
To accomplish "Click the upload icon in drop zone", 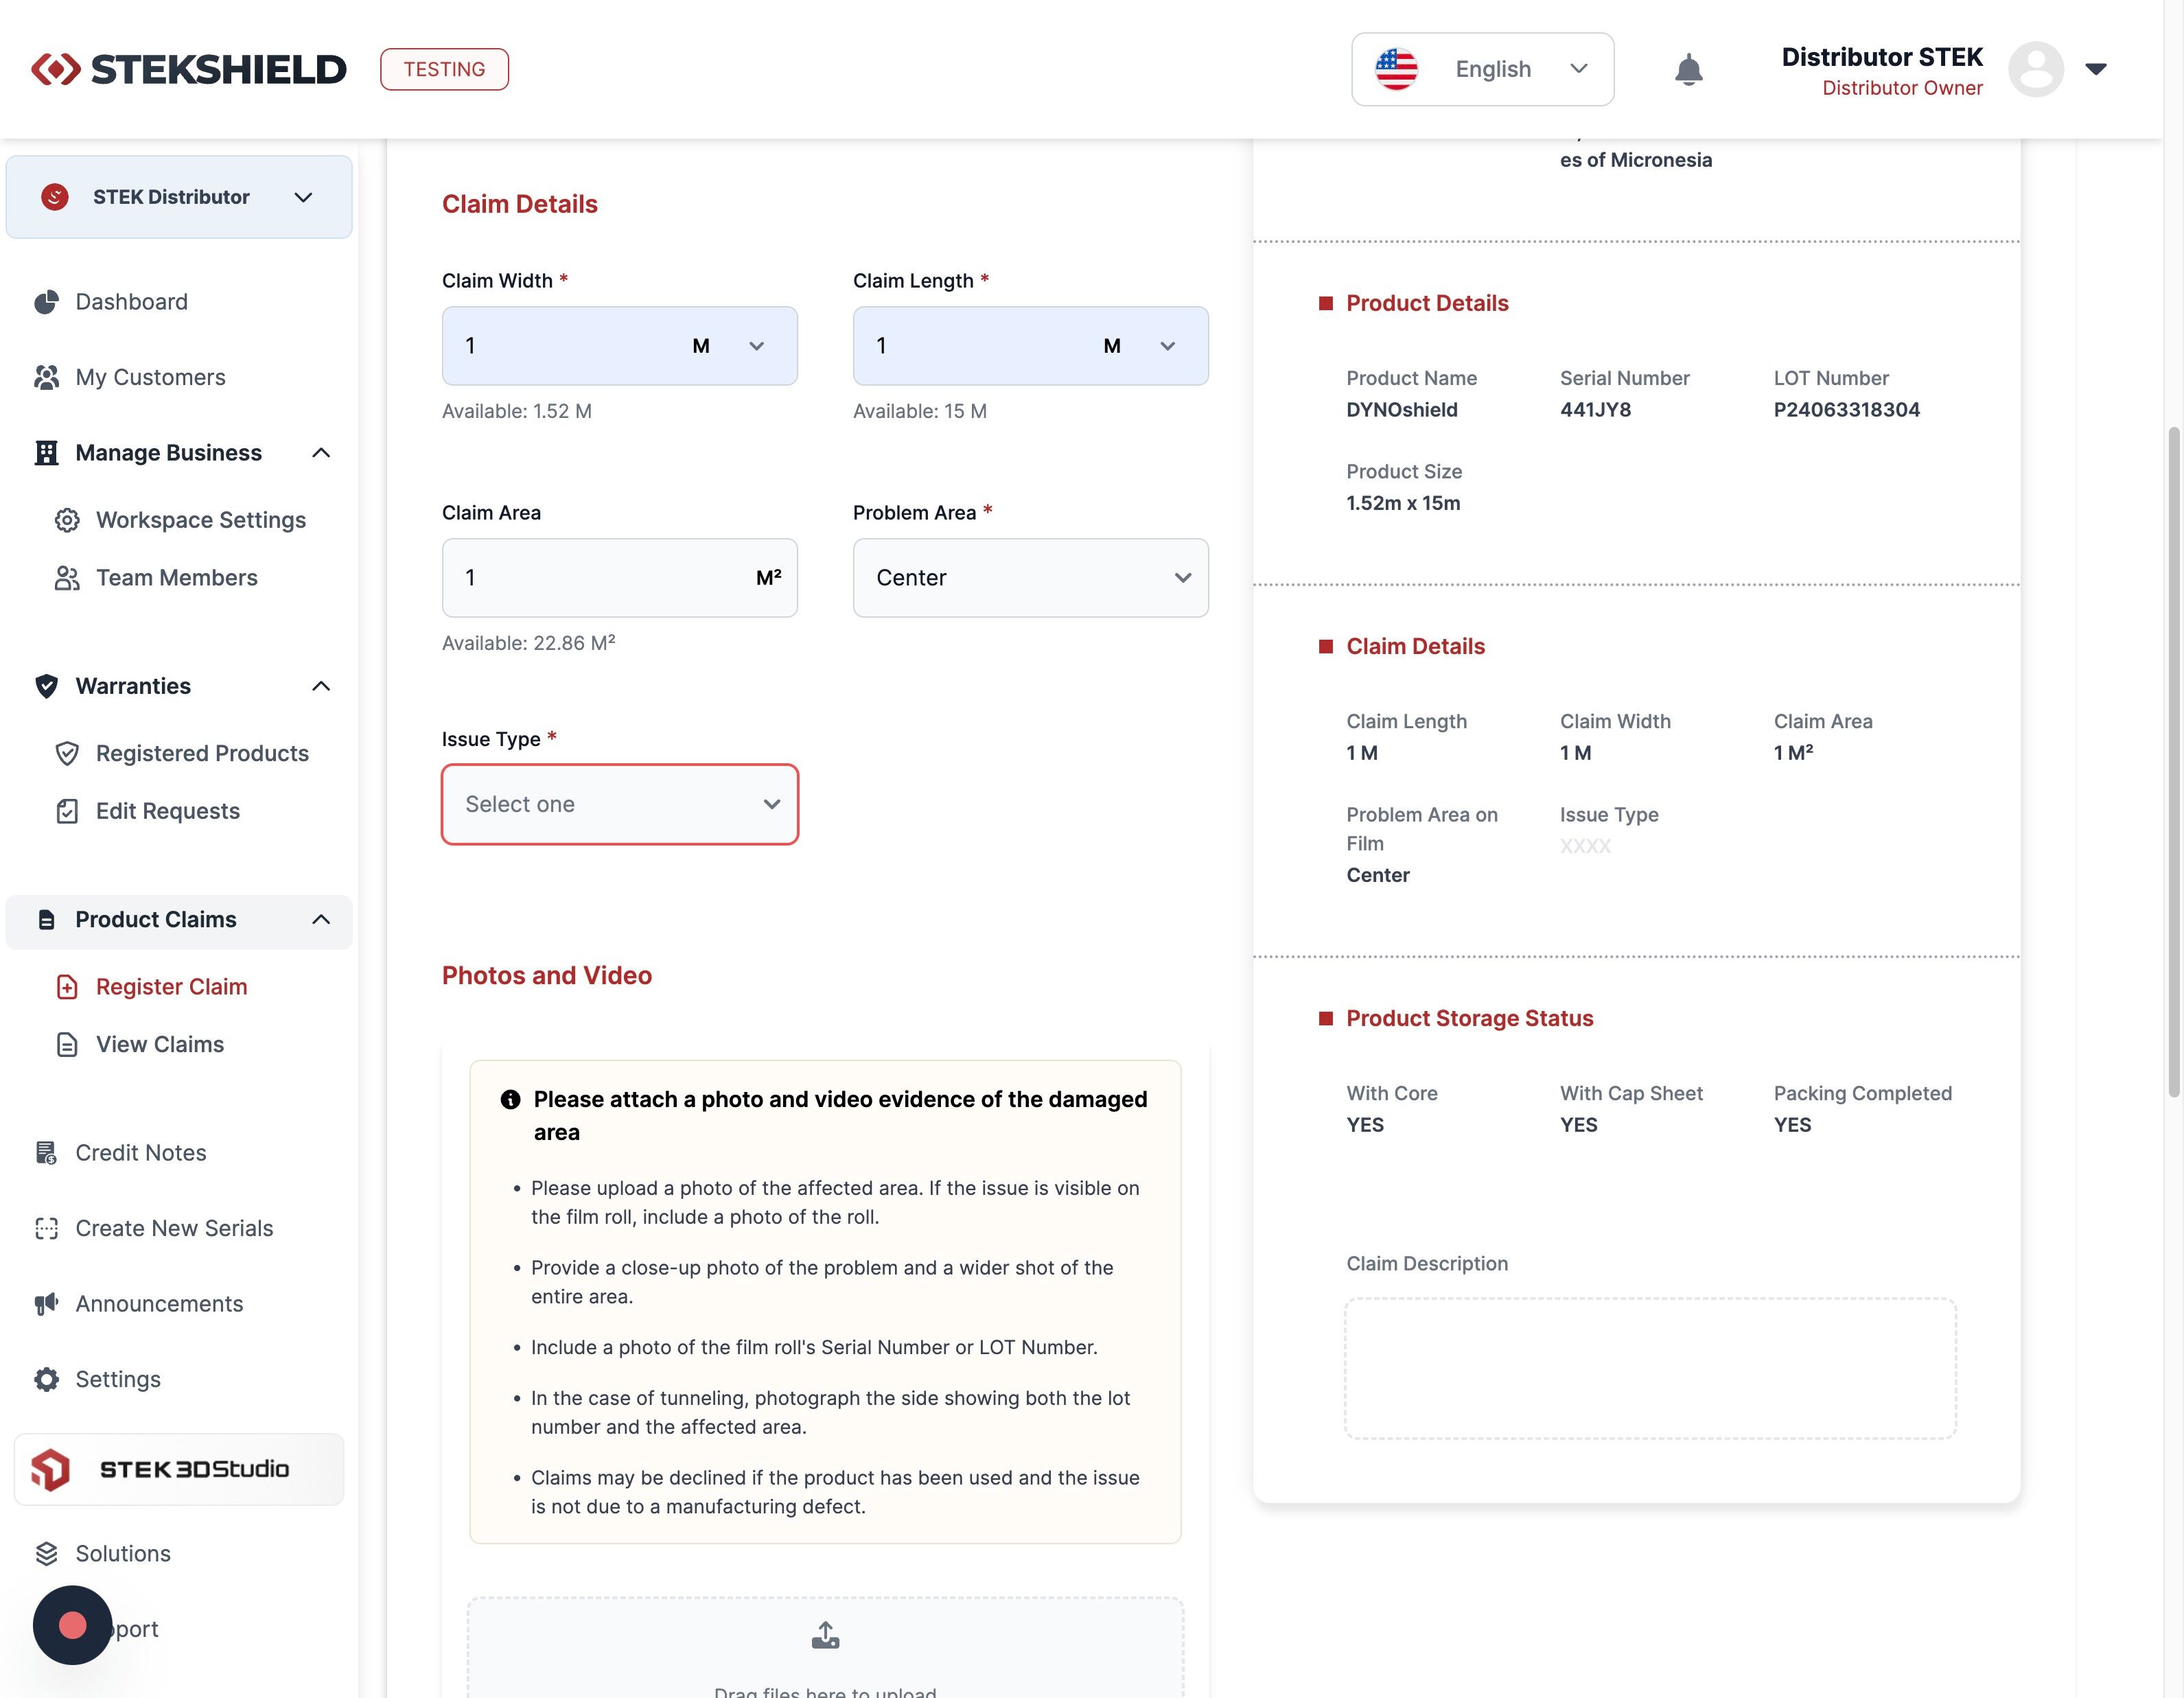I will (825, 1635).
